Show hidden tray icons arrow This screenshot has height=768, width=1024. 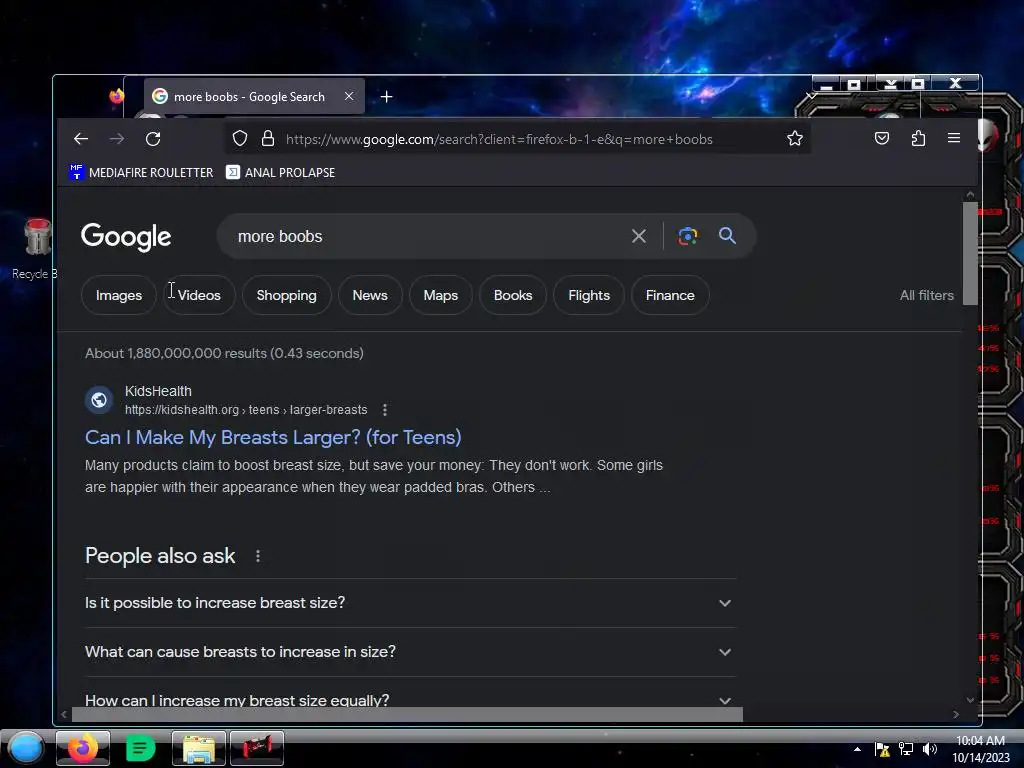click(857, 749)
